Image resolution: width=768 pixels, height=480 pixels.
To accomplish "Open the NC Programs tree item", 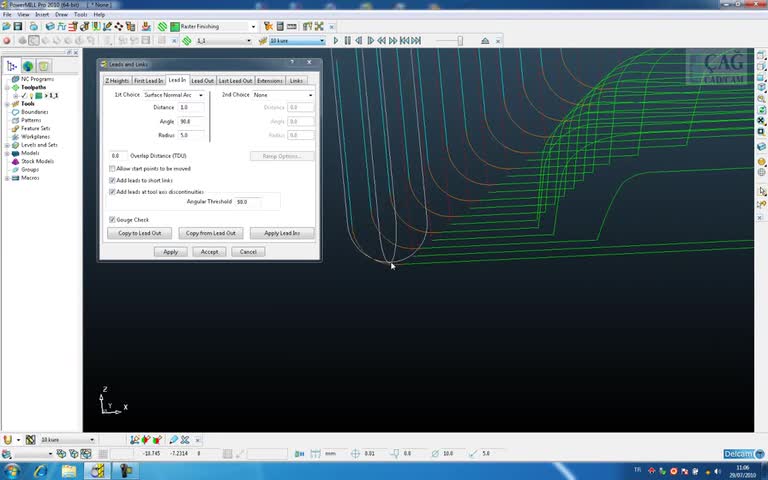I will pyautogui.click(x=36, y=79).
